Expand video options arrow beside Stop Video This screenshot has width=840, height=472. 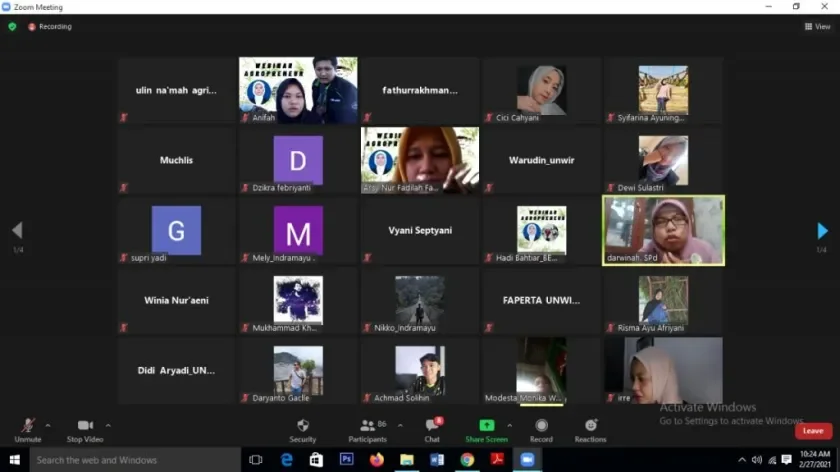(108, 425)
